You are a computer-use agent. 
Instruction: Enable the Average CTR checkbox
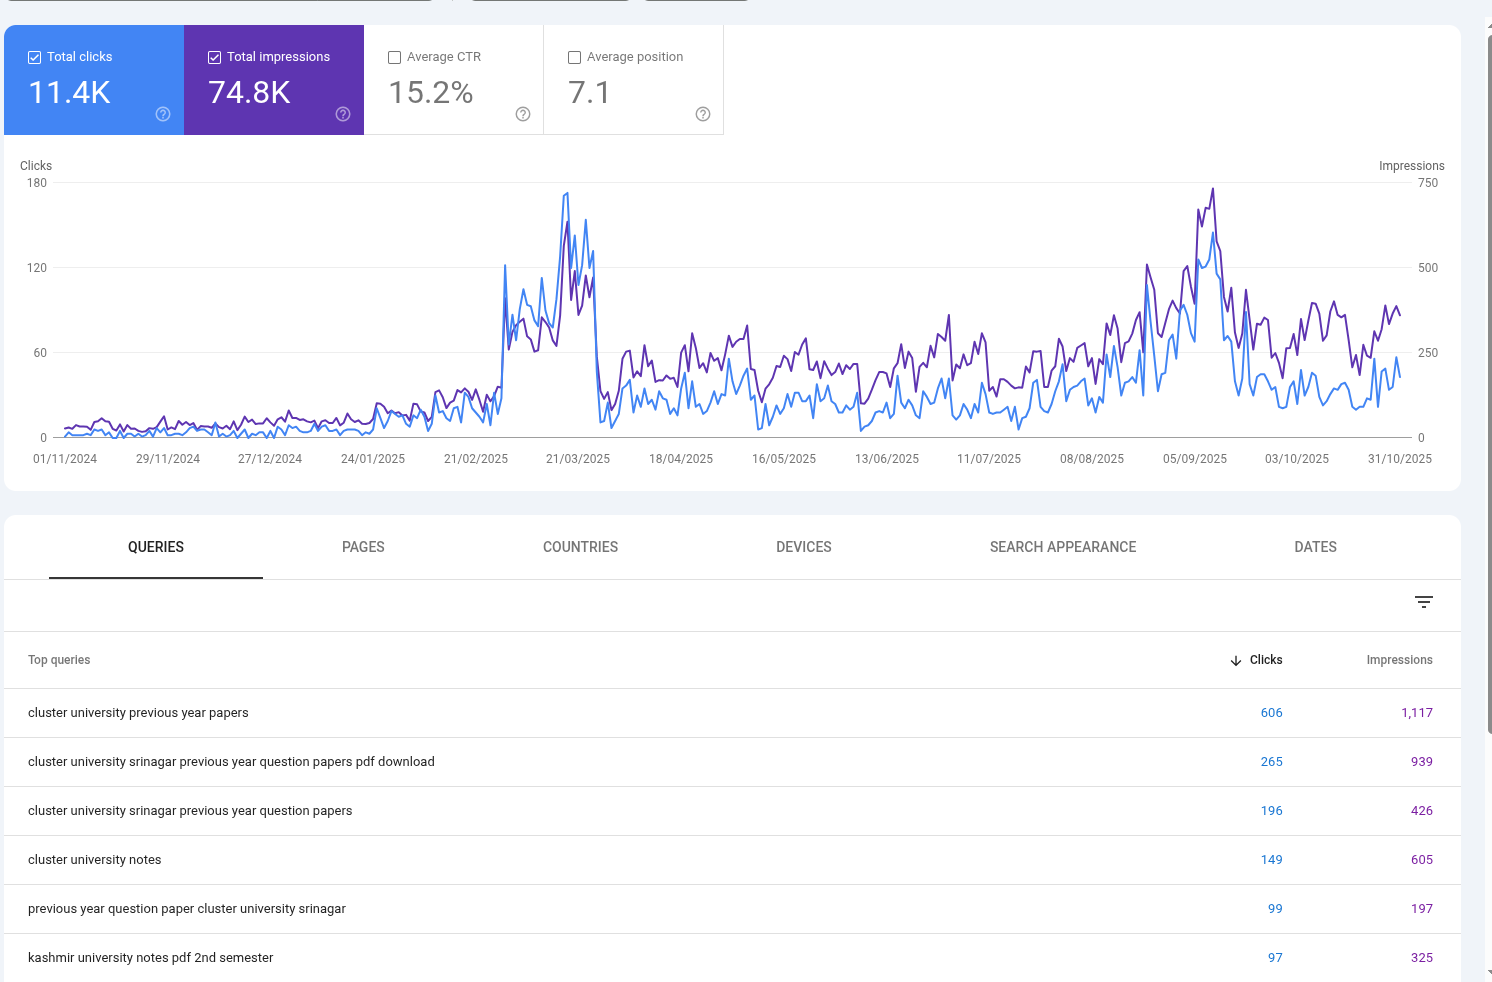[395, 58]
